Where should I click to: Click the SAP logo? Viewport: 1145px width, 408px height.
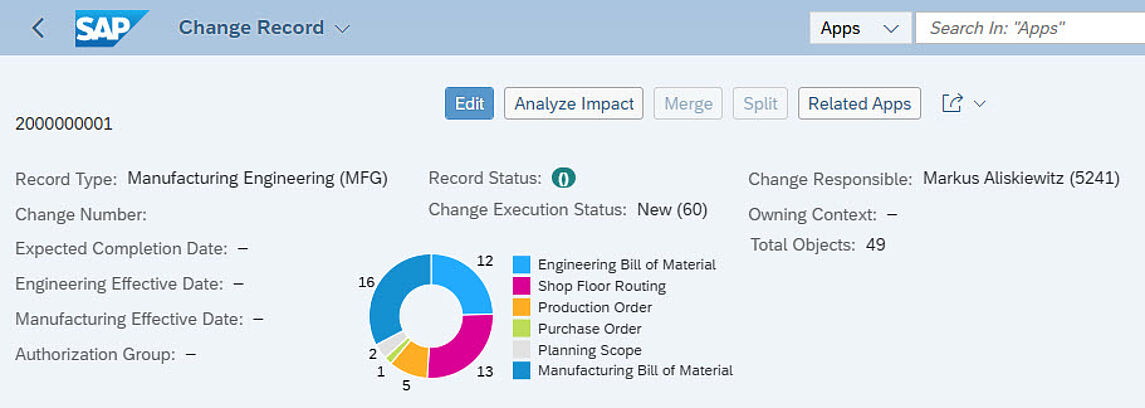coord(111,28)
